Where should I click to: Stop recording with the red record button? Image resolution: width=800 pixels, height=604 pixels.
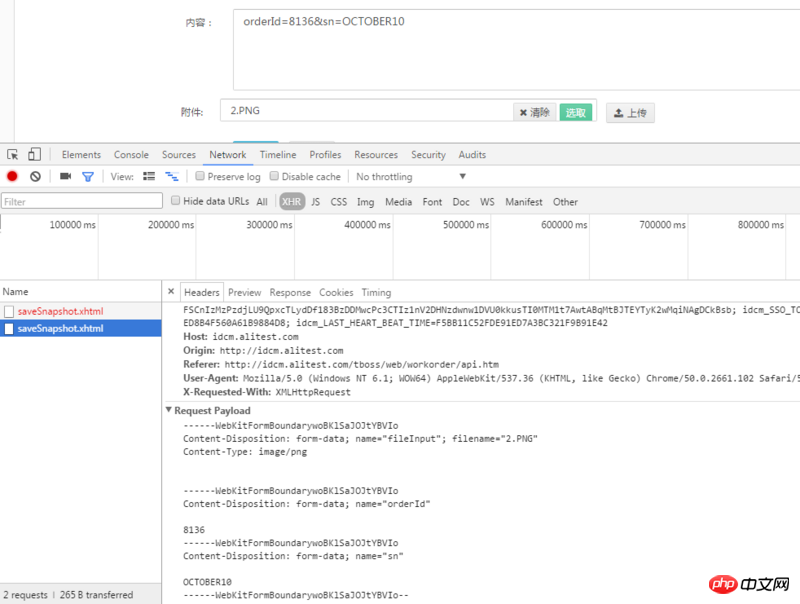coord(12,177)
